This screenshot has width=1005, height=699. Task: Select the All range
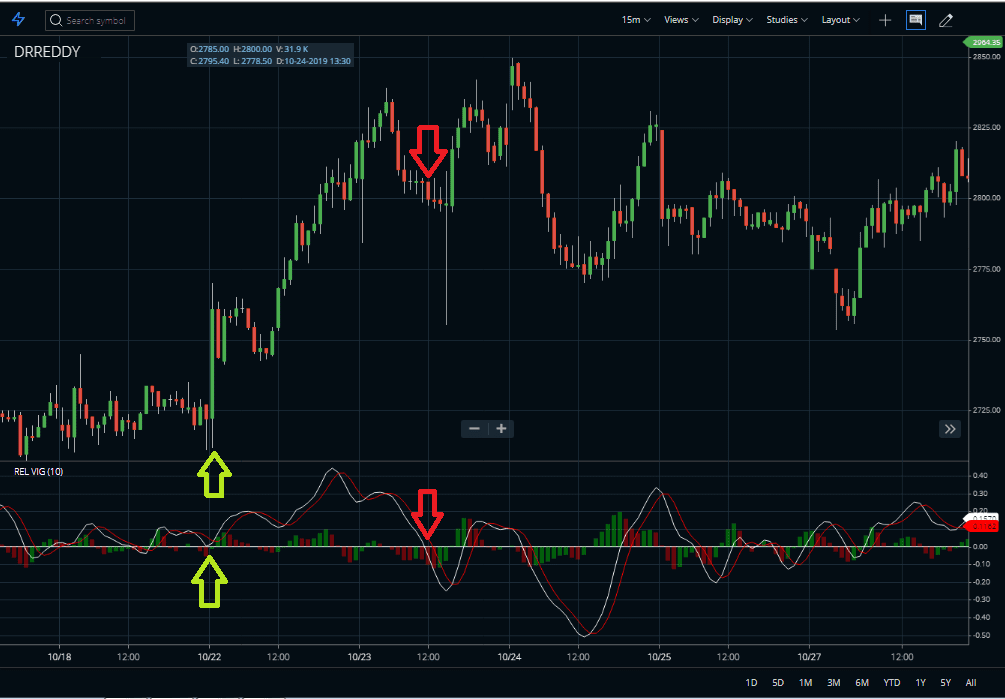(971, 682)
